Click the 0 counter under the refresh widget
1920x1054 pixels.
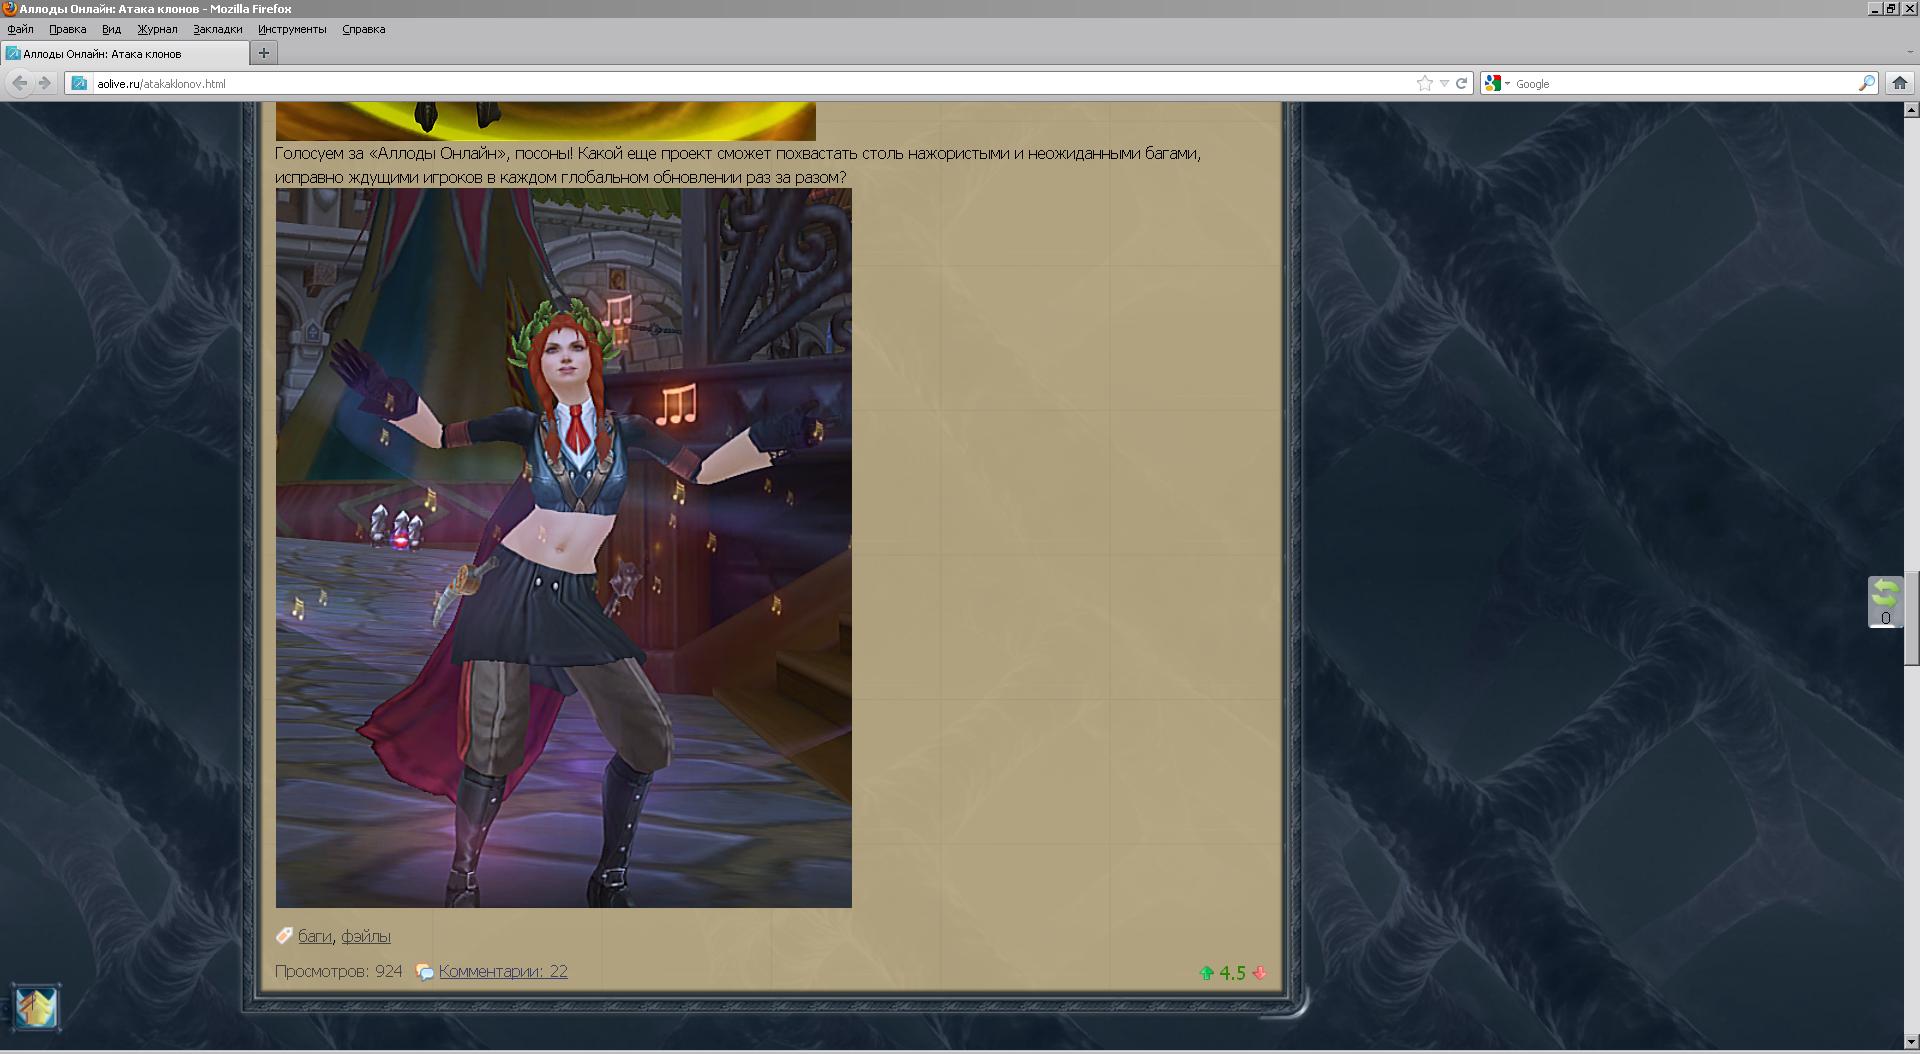tap(1886, 618)
